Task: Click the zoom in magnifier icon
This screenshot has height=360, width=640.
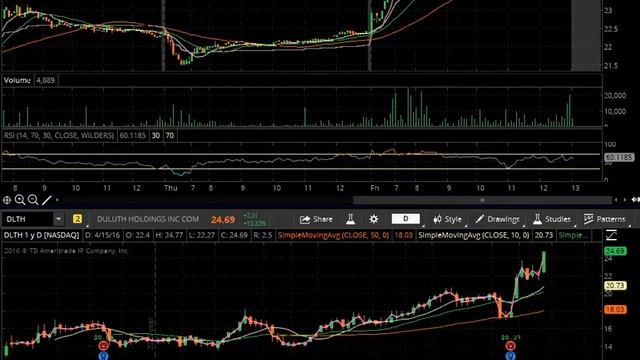Action: [20, 200]
